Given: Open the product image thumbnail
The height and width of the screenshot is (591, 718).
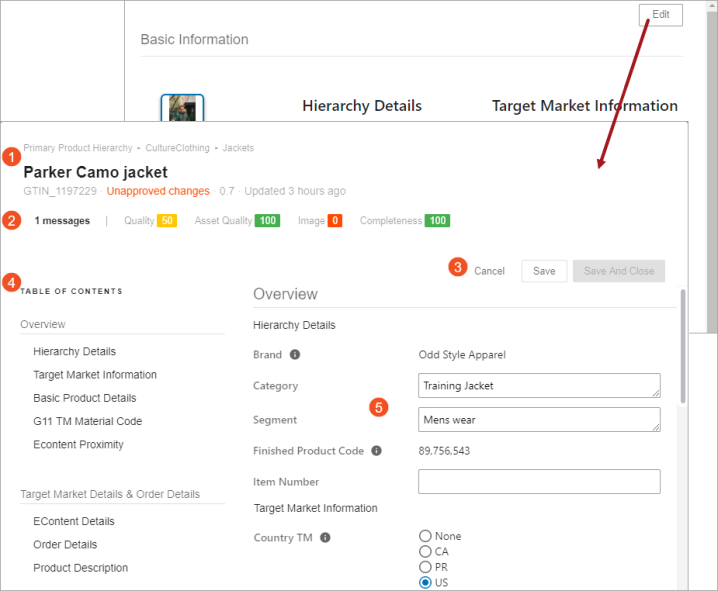Looking at the screenshot, I should tap(182, 108).
